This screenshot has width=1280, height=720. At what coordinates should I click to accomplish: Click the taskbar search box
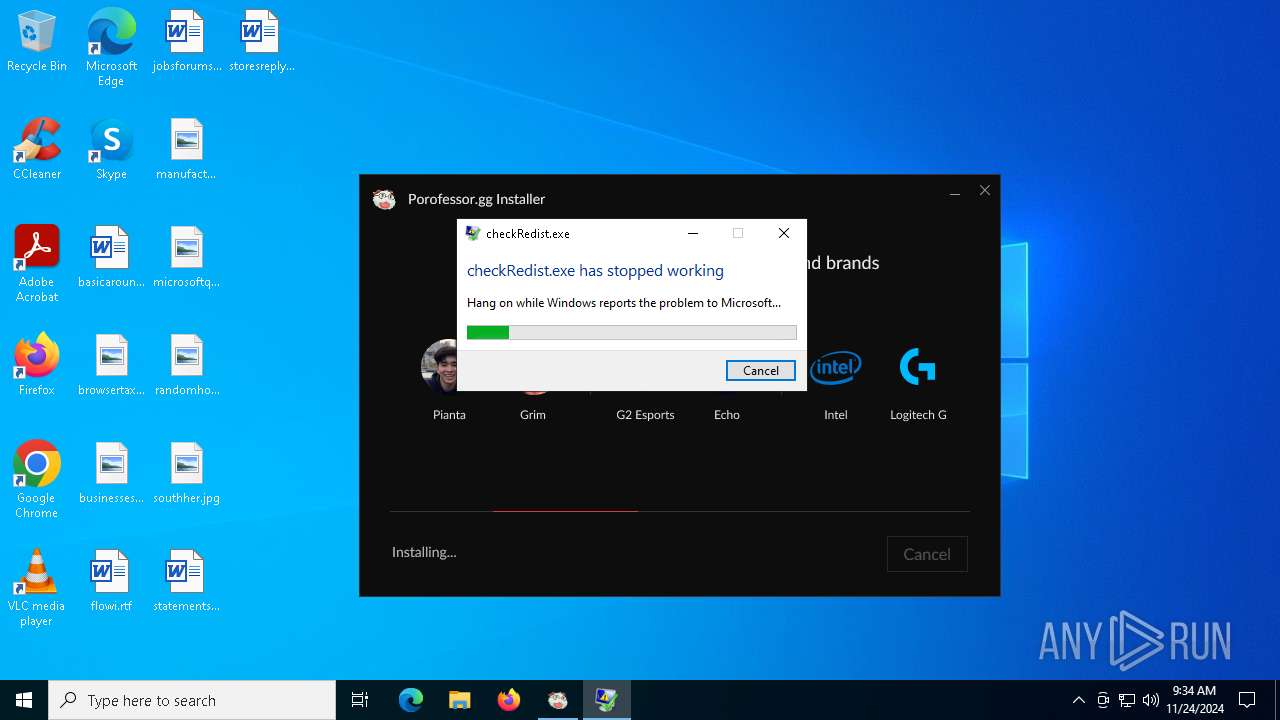[x=192, y=700]
